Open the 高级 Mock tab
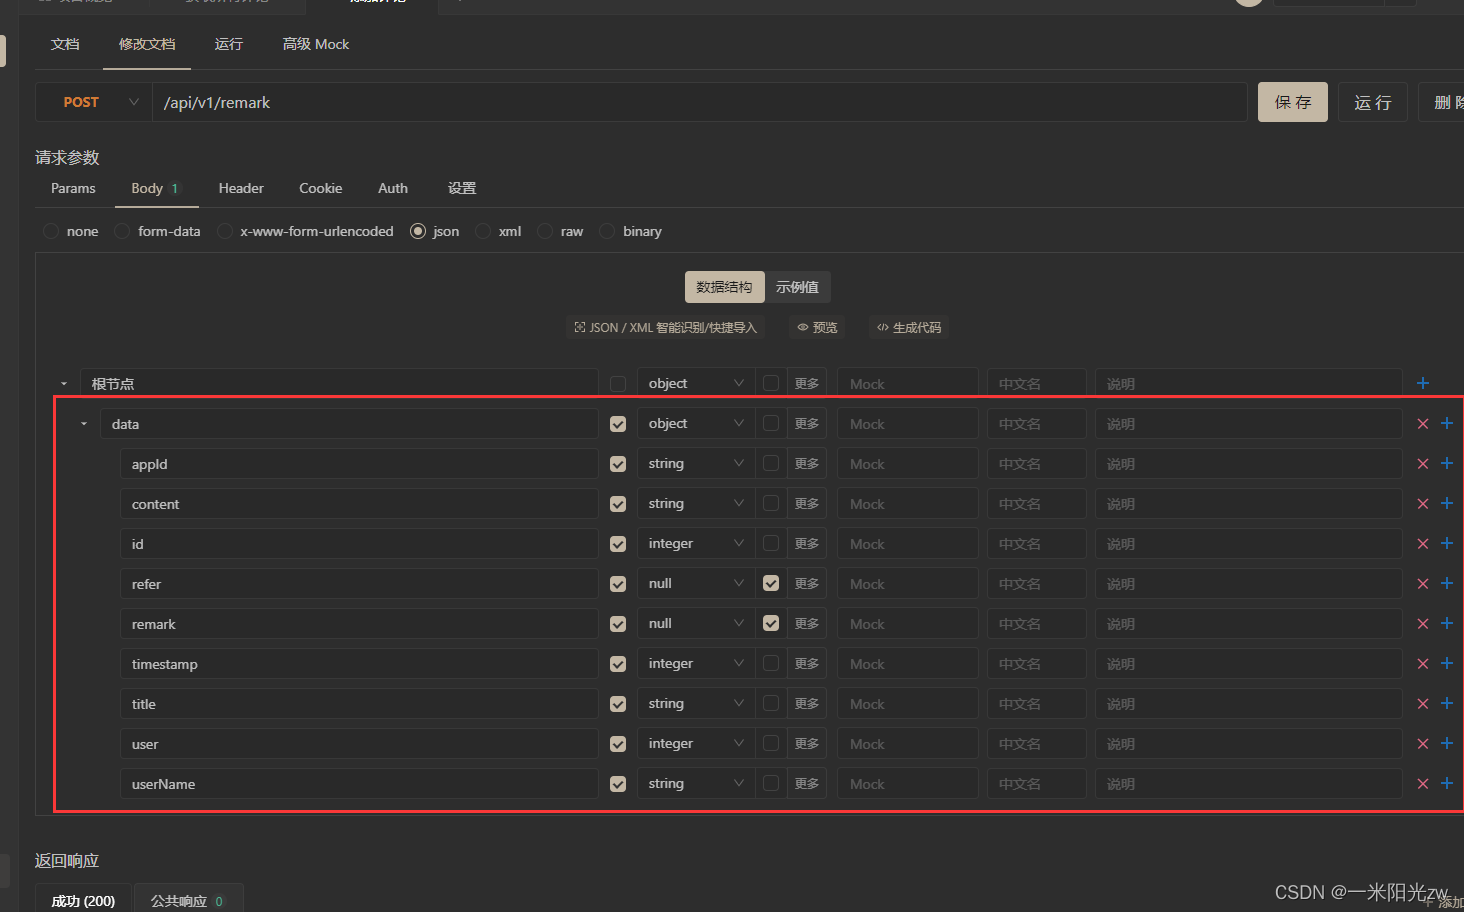 pos(316,44)
